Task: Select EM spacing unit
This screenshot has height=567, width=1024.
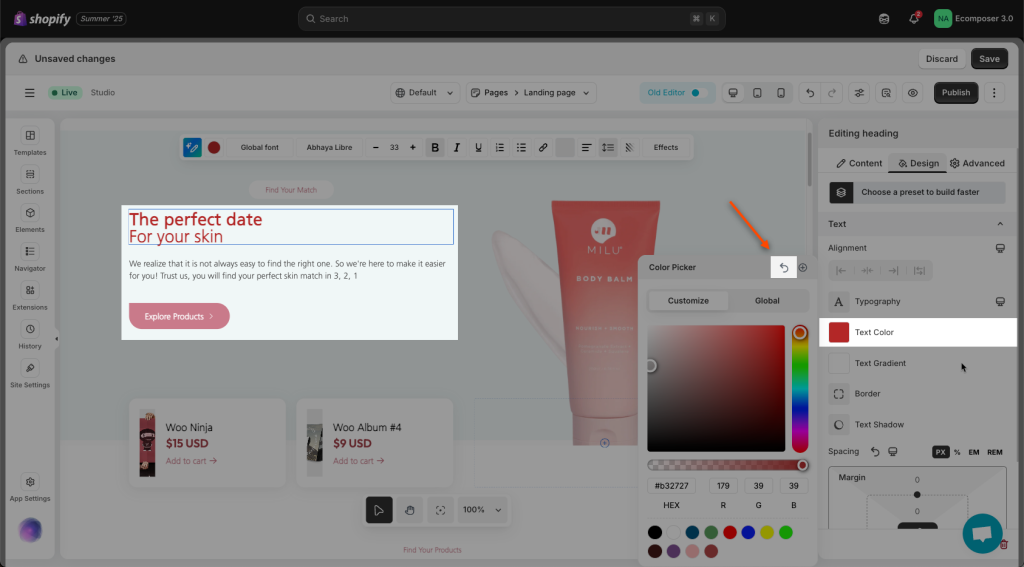Action: (x=974, y=452)
